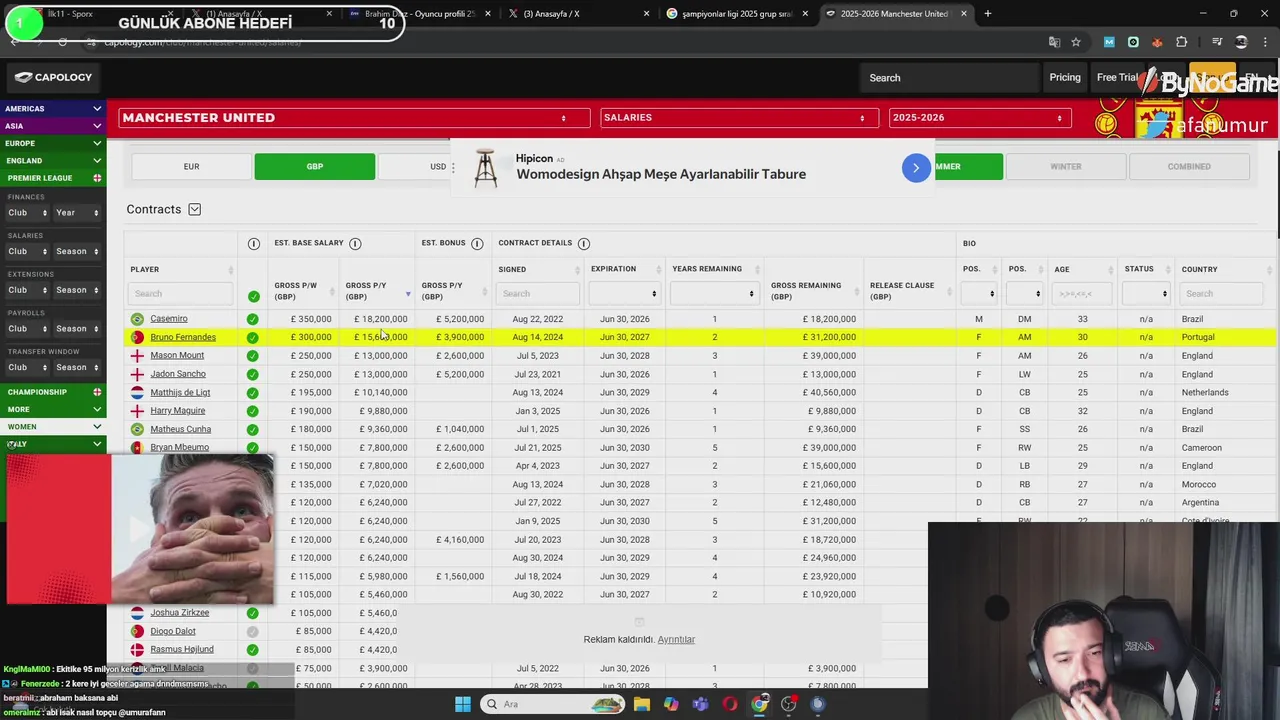The image size is (1280, 720).
Task: Expand the More leagues section
Action: [x=53, y=409]
